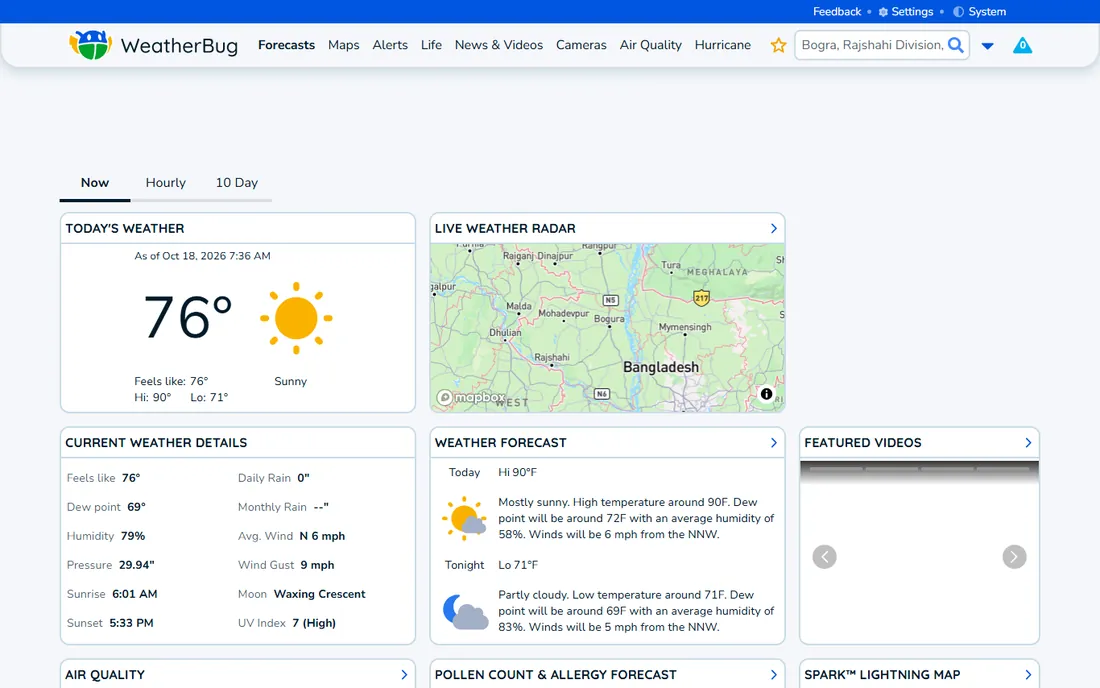Expand Spark Lightning Map chevron
This screenshot has width=1100, height=688.
(x=1028, y=675)
